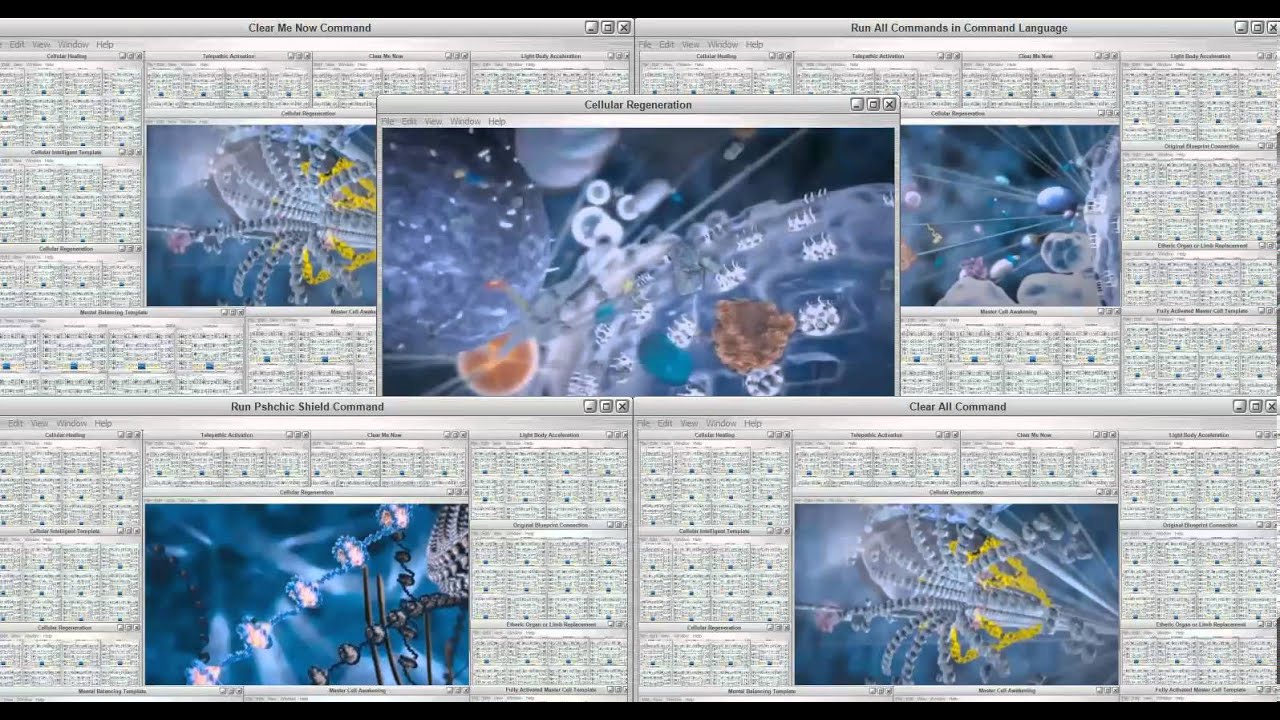1280x720 pixels.
Task: Minimize the Clear Me Now Command window
Action: [x=591, y=28]
